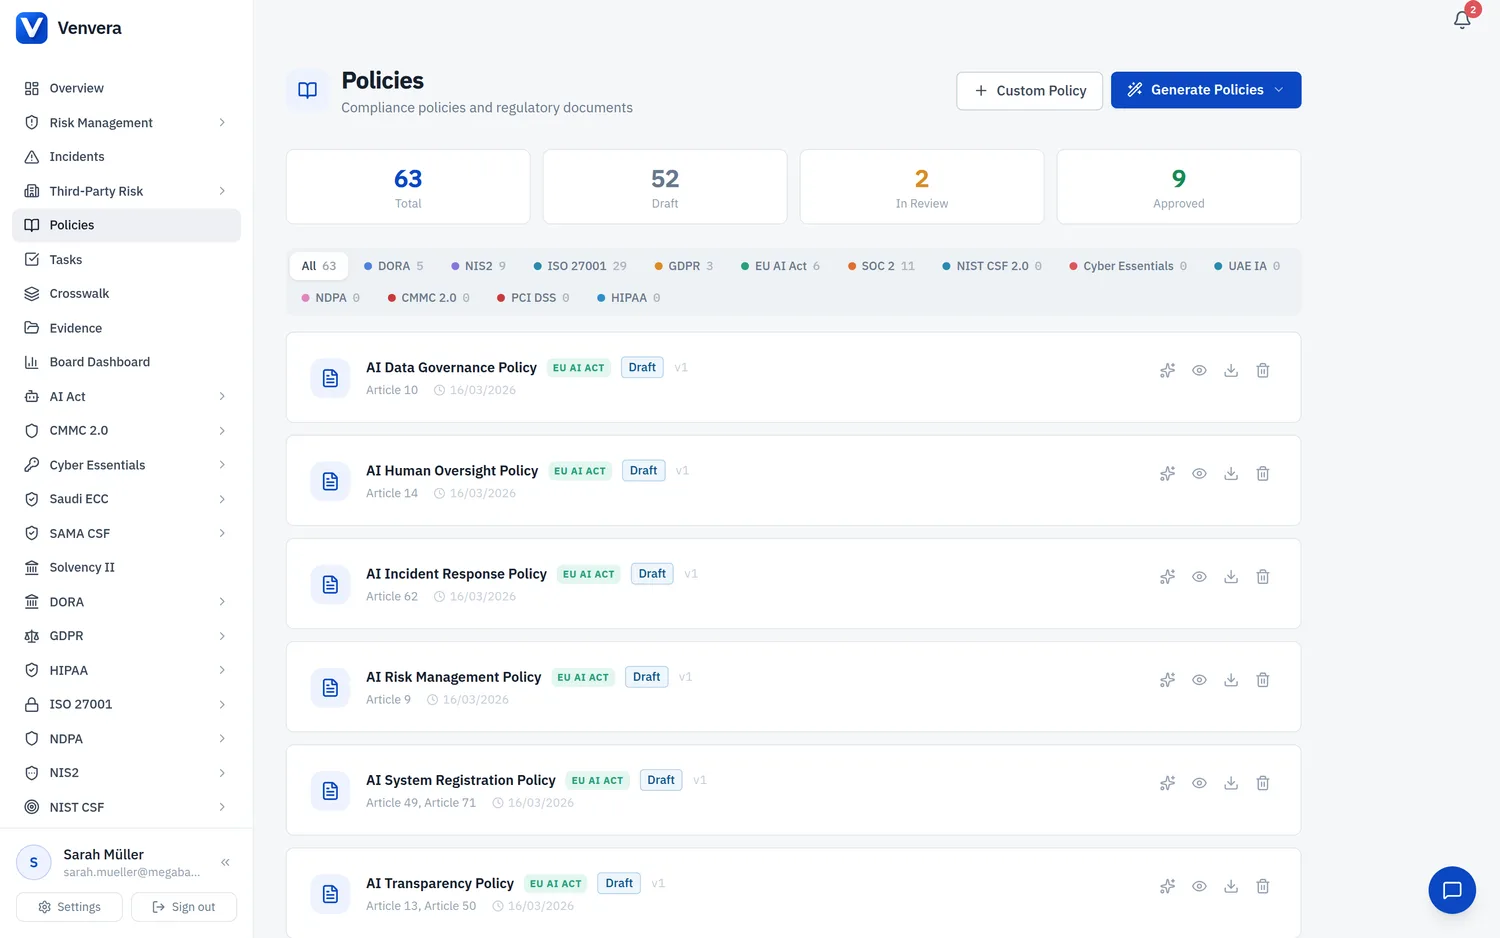Filter policies by NIS2 tab

478,266
